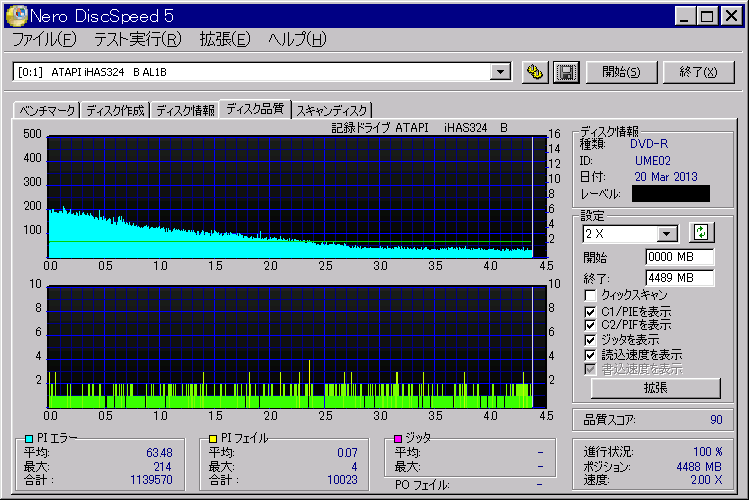Screen dimensions: 749x500
Task: Click the green refresh speed icon
Action: click(x=701, y=233)
